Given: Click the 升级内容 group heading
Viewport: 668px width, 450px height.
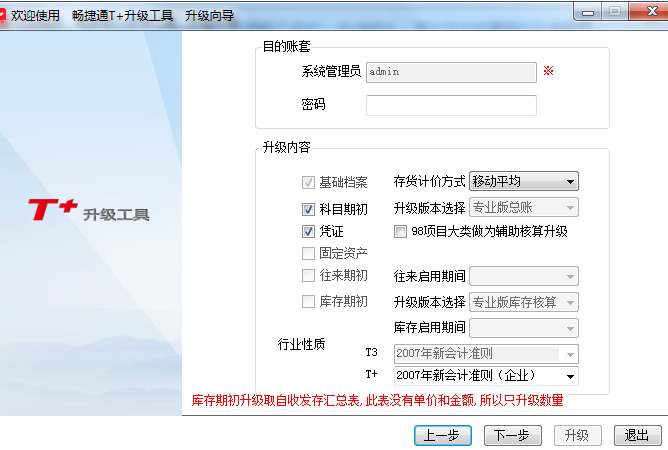Looking at the screenshot, I should pos(286,147).
